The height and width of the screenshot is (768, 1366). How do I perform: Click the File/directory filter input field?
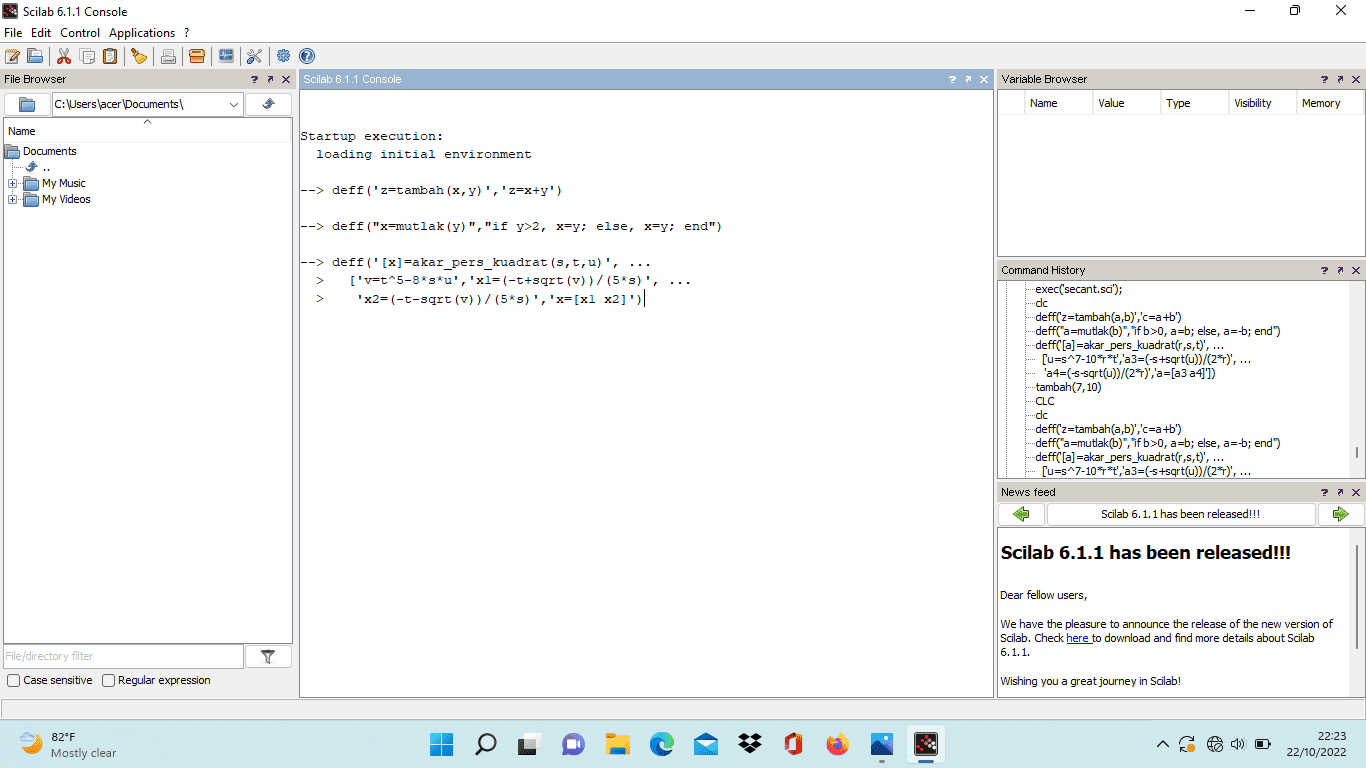[123, 656]
